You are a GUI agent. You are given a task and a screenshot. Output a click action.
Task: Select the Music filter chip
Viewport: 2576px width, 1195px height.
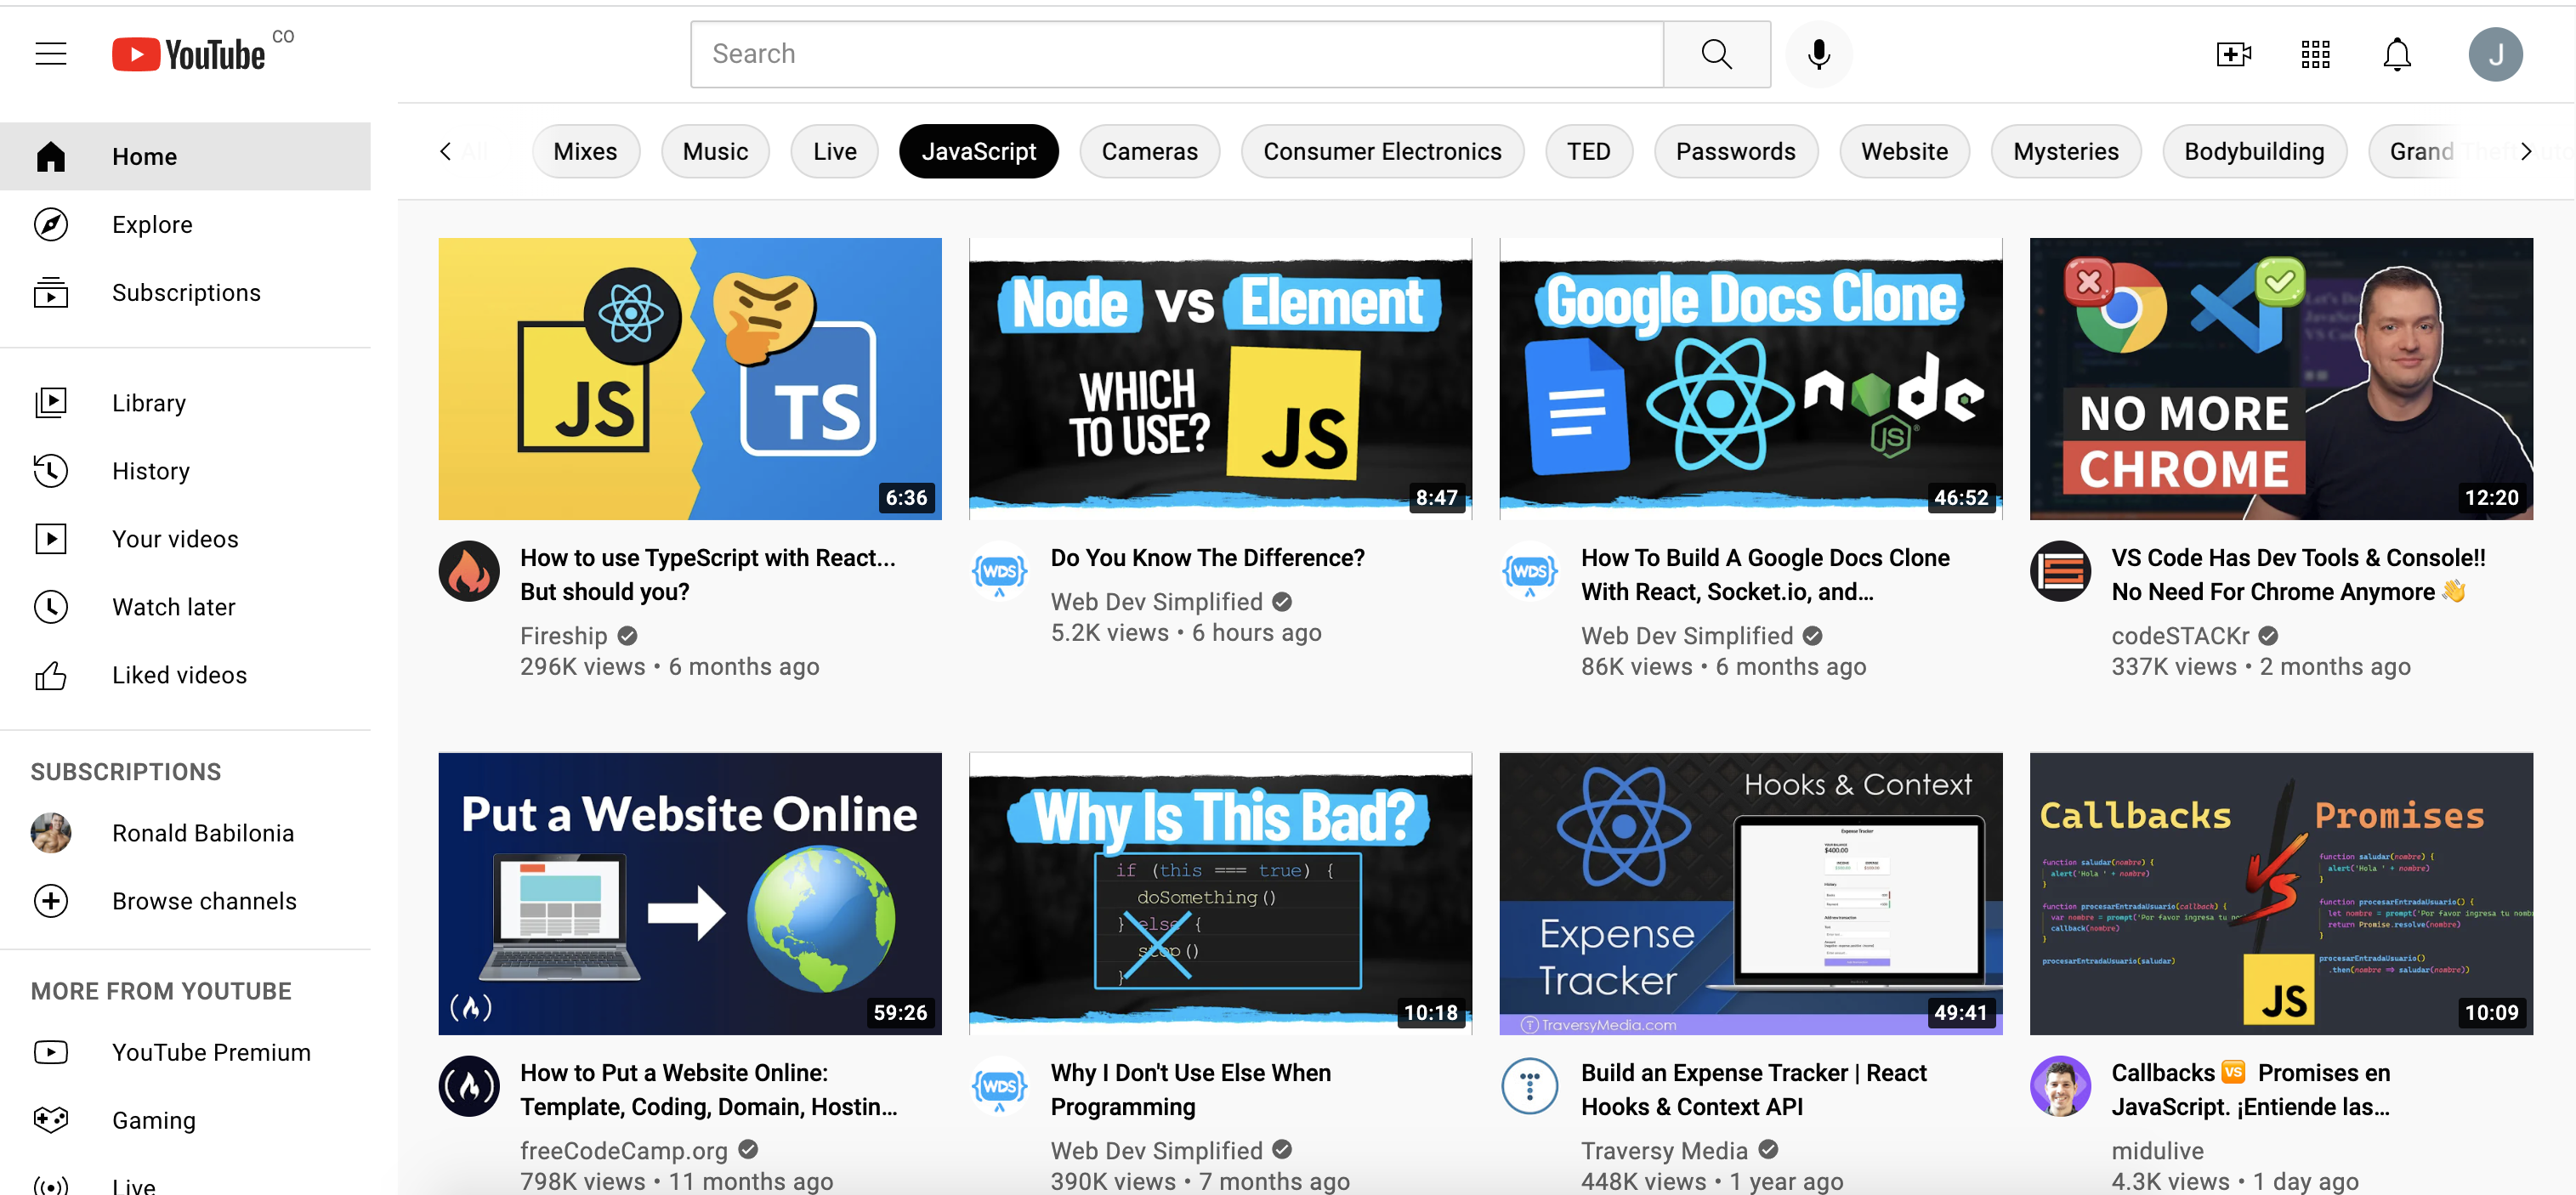[x=714, y=152]
